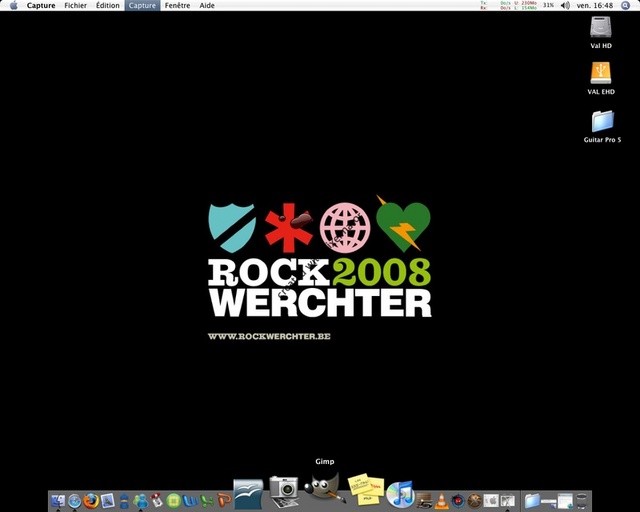The image size is (640, 512).
Task: Launch Safari from the Dock
Action: tap(74, 501)
